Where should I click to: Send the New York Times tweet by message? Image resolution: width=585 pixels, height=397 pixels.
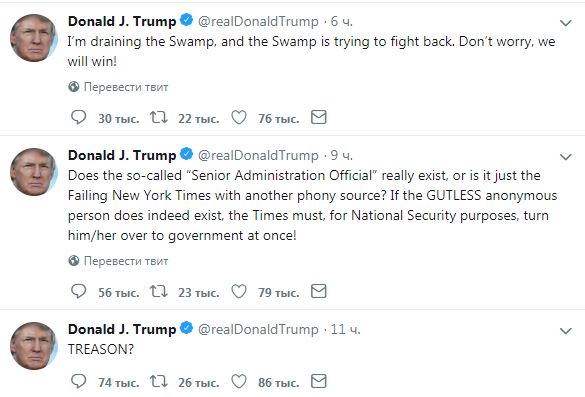(319, 291)
